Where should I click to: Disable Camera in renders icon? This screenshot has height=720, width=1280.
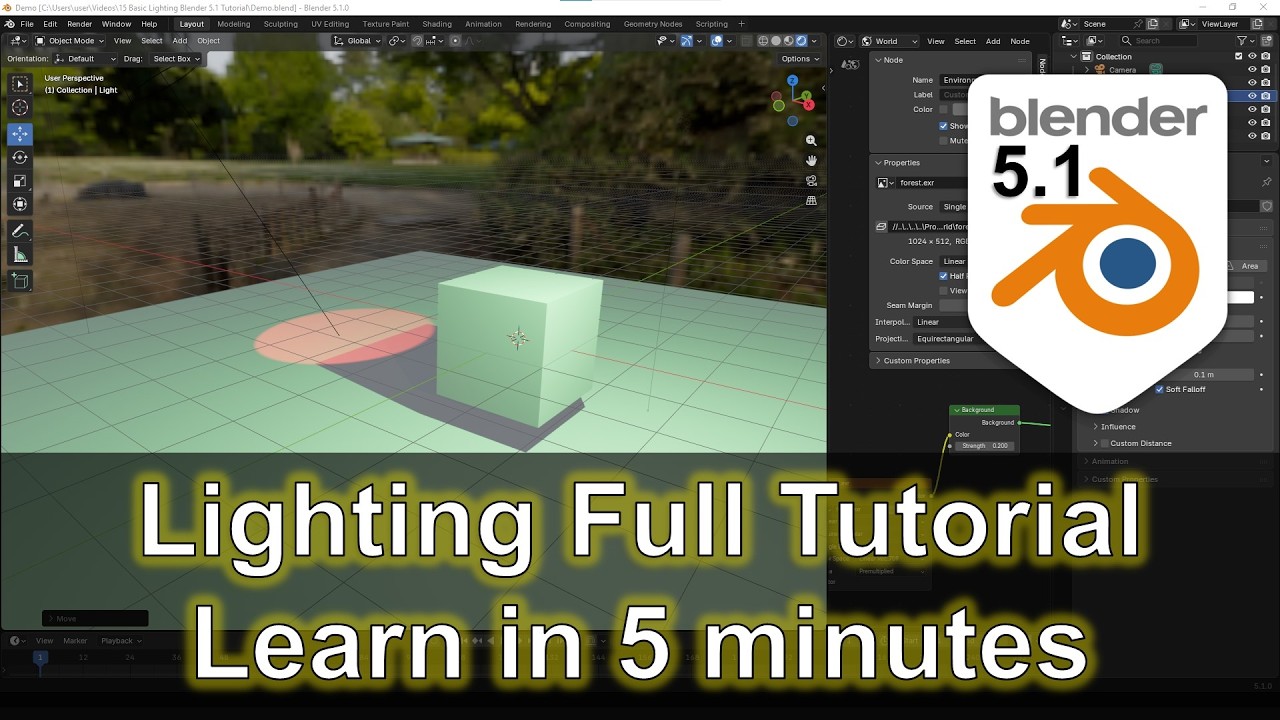[x=1266, y=70]
